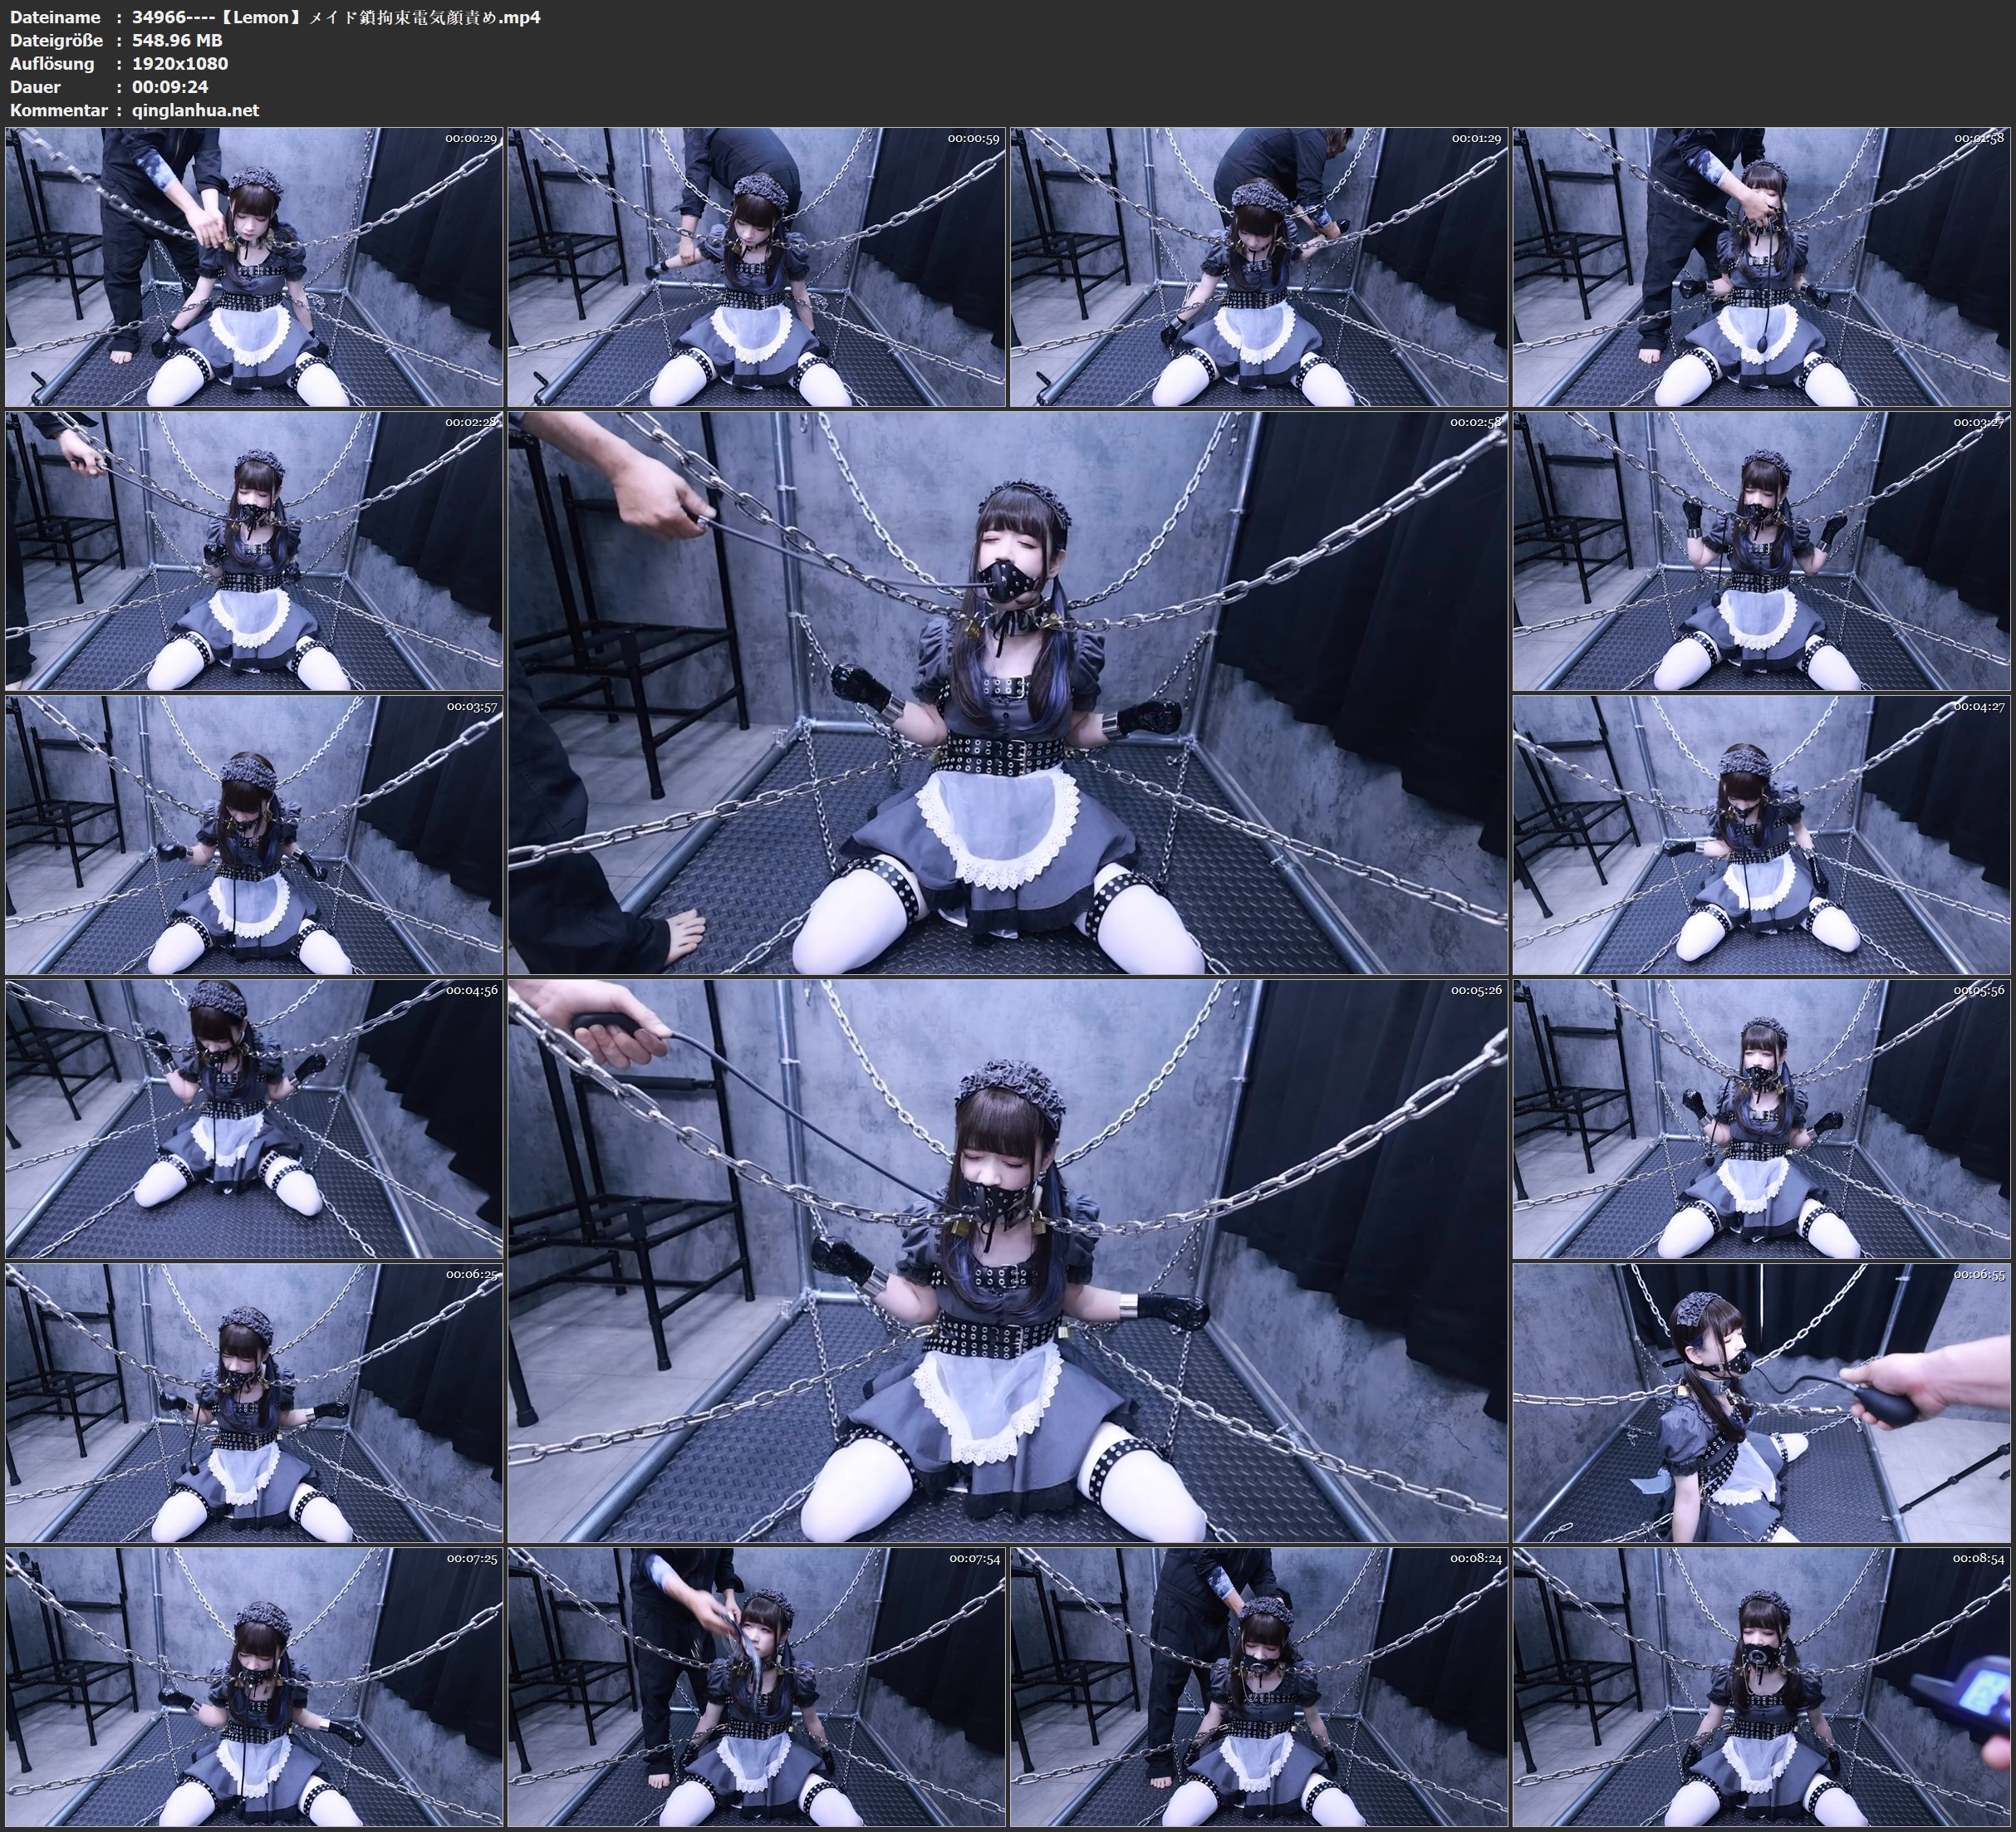
Task: Click the side-angle frame at 00:06:55
Action: 1761,1403
